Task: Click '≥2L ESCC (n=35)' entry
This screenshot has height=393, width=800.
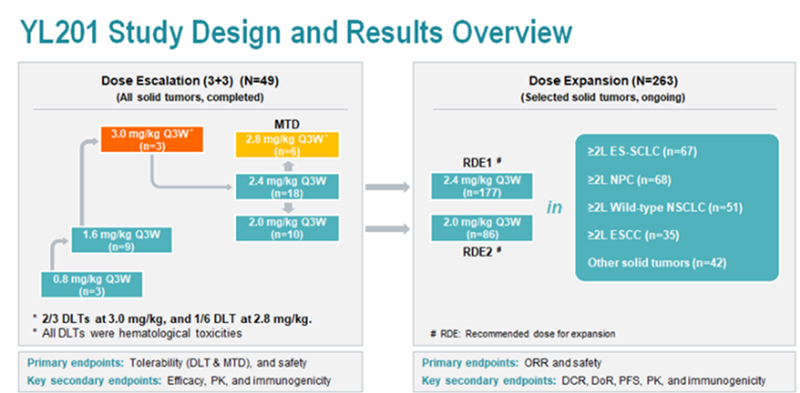Action: [x=633, y=235]
